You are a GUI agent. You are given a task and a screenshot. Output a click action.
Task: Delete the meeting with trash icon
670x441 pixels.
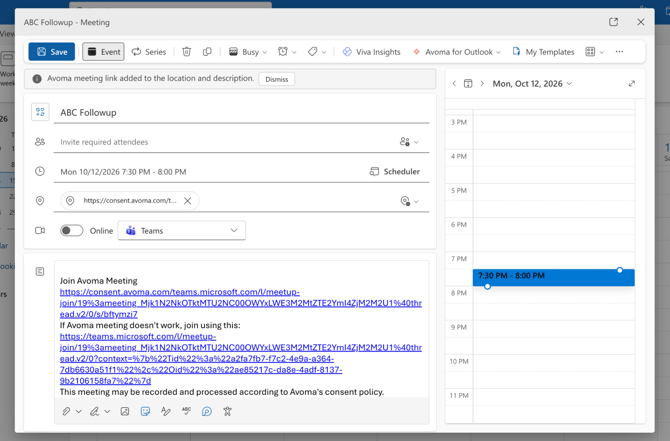click(186, 52)
